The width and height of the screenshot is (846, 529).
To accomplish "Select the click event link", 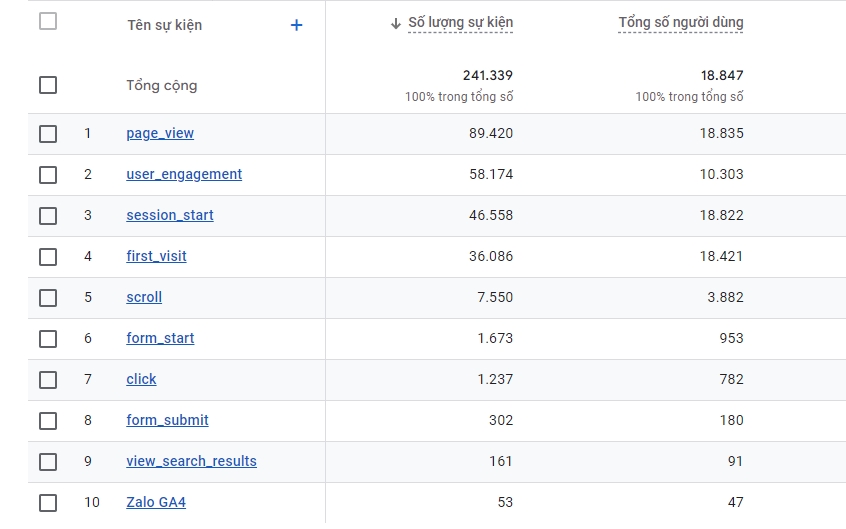I will 141,380.
